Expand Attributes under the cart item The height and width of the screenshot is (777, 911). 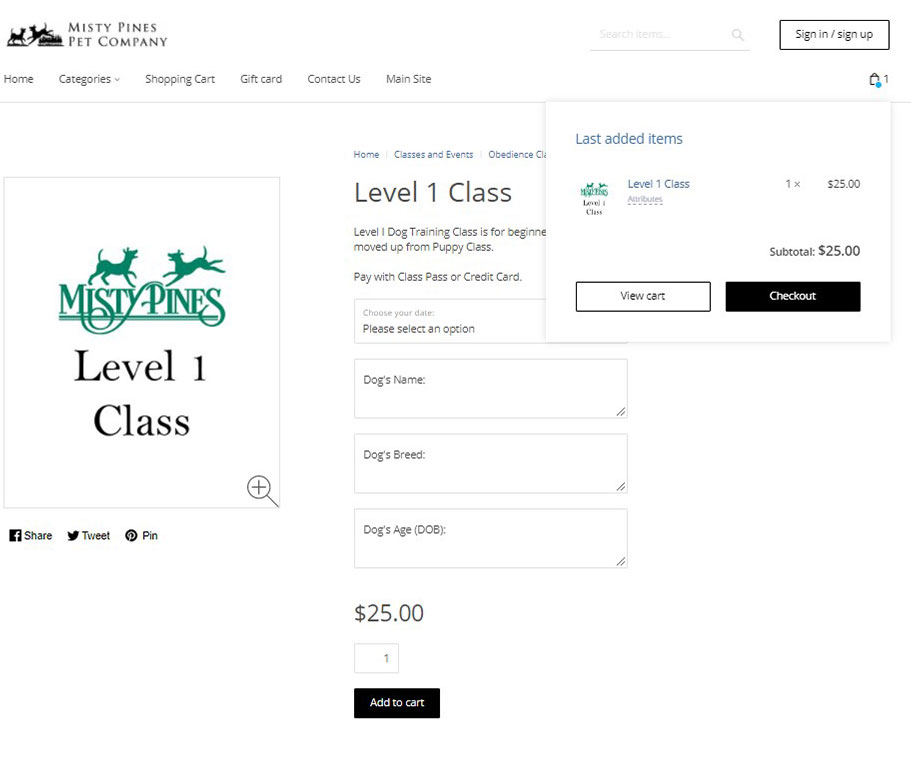point(645,199)
